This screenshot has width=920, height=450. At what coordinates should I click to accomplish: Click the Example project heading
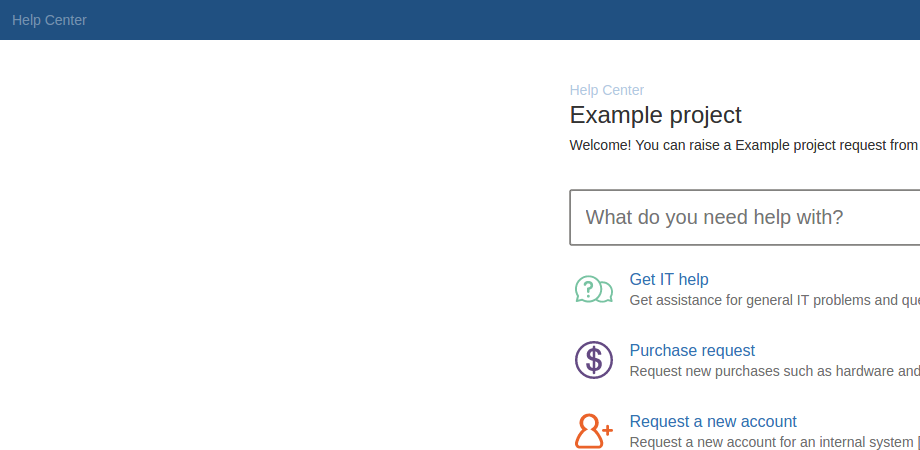point(655,115)
